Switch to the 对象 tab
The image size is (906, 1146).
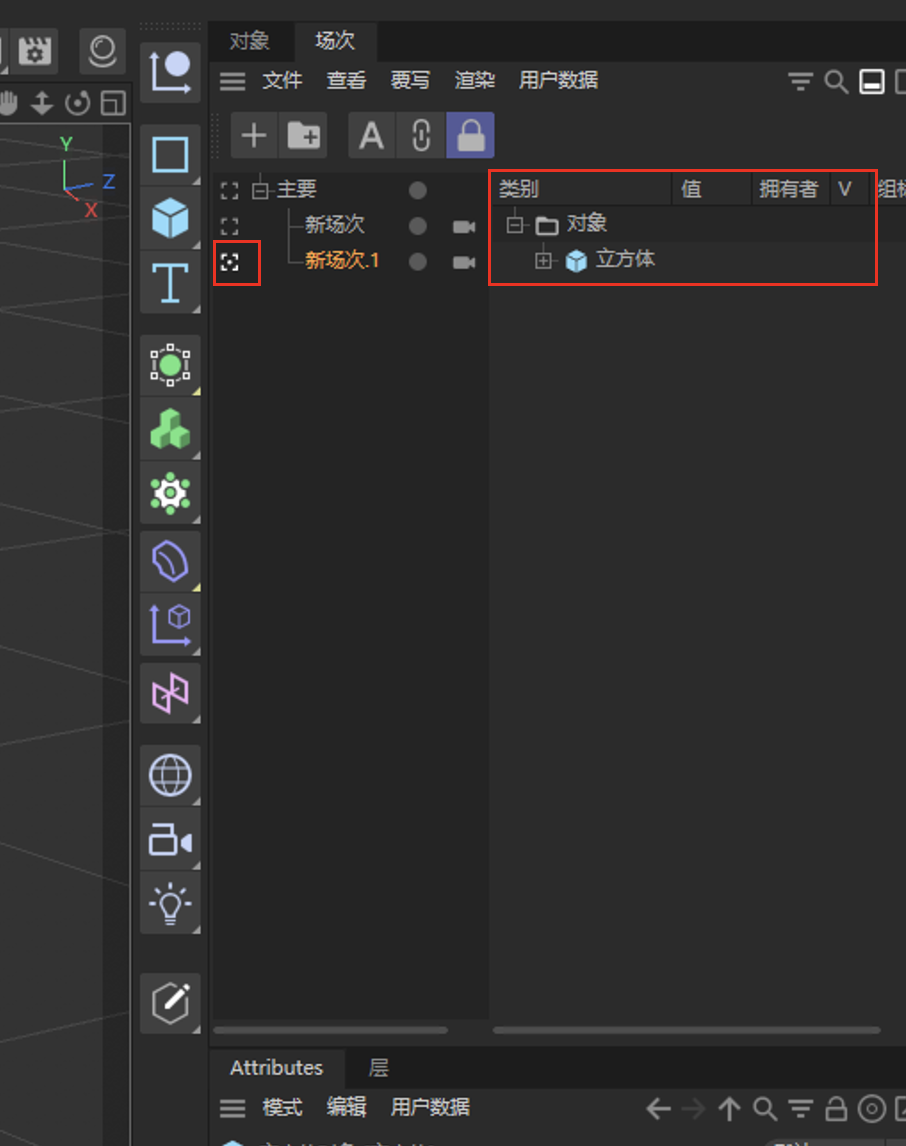[250, 41]
